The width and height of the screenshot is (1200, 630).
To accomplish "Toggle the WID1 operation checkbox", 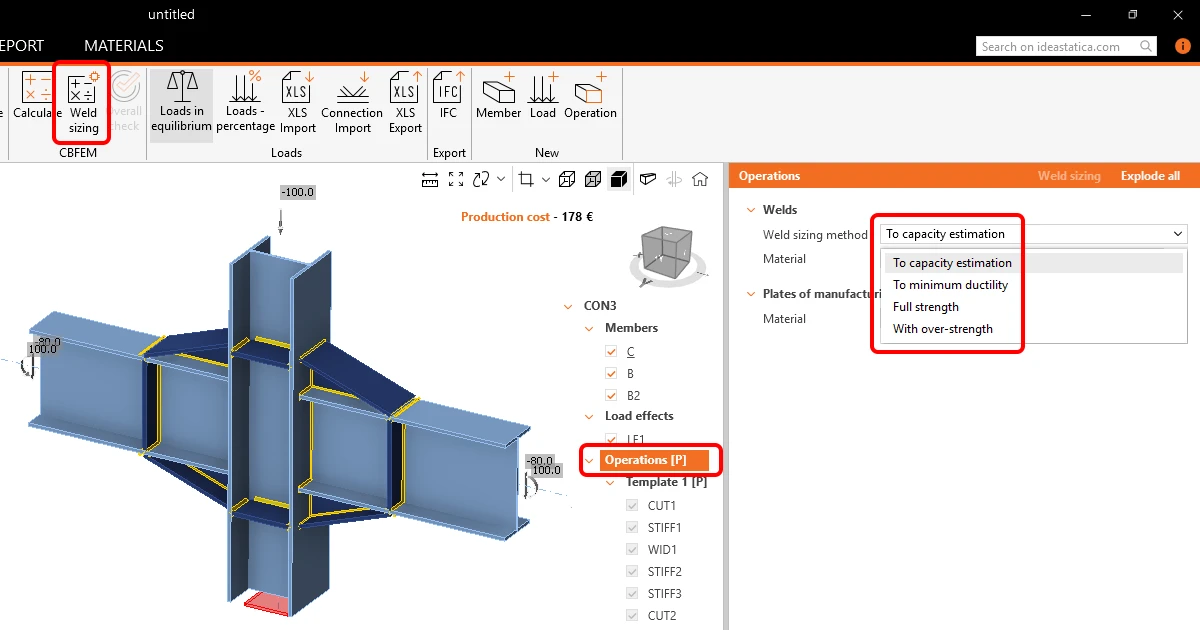I will coord(632,550).
